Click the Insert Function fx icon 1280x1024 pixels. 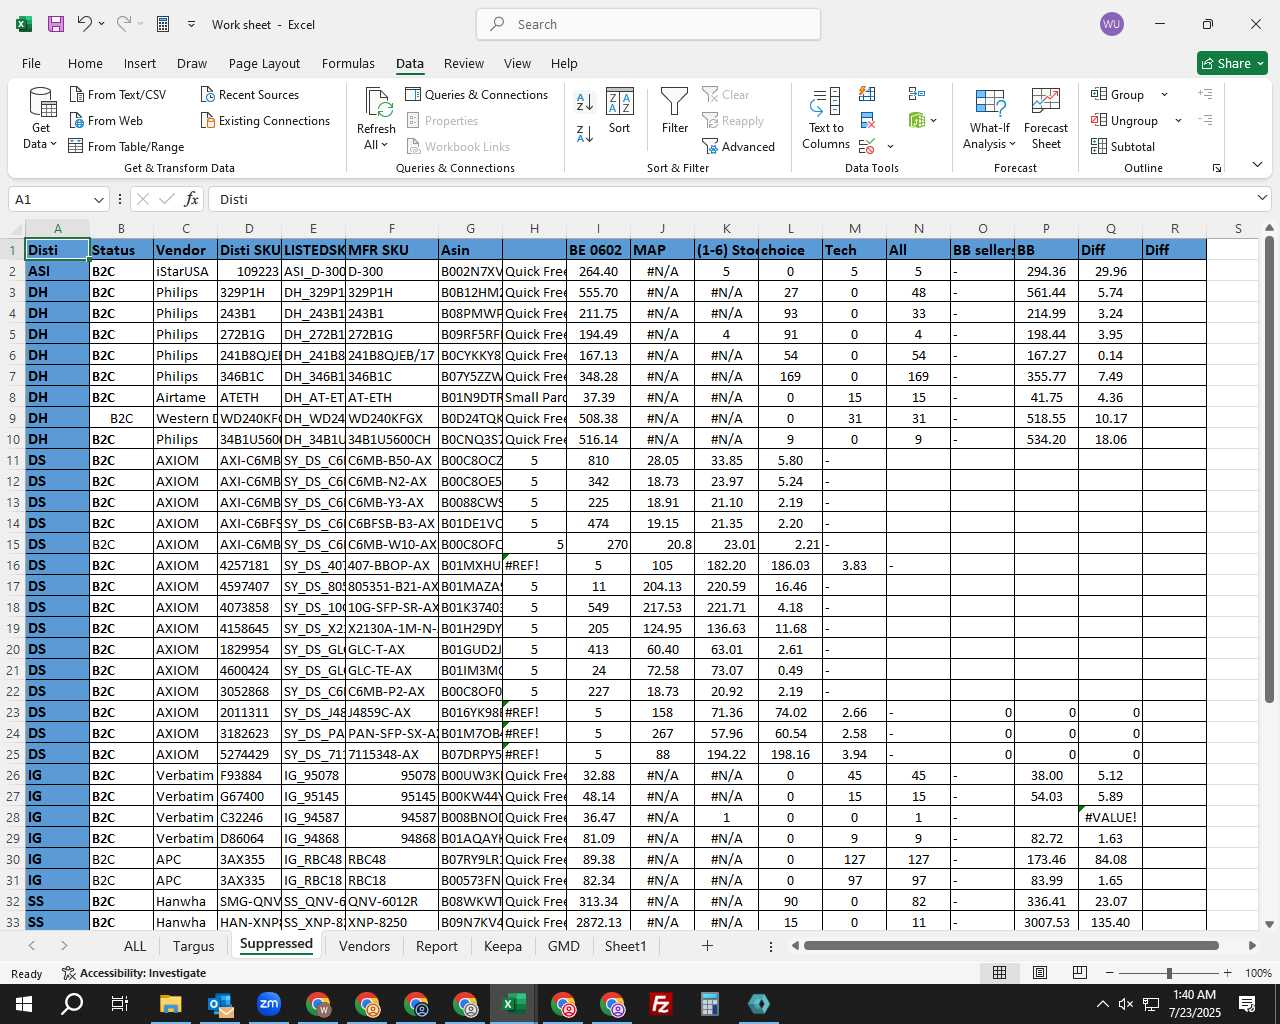click(x=192, y=199)
